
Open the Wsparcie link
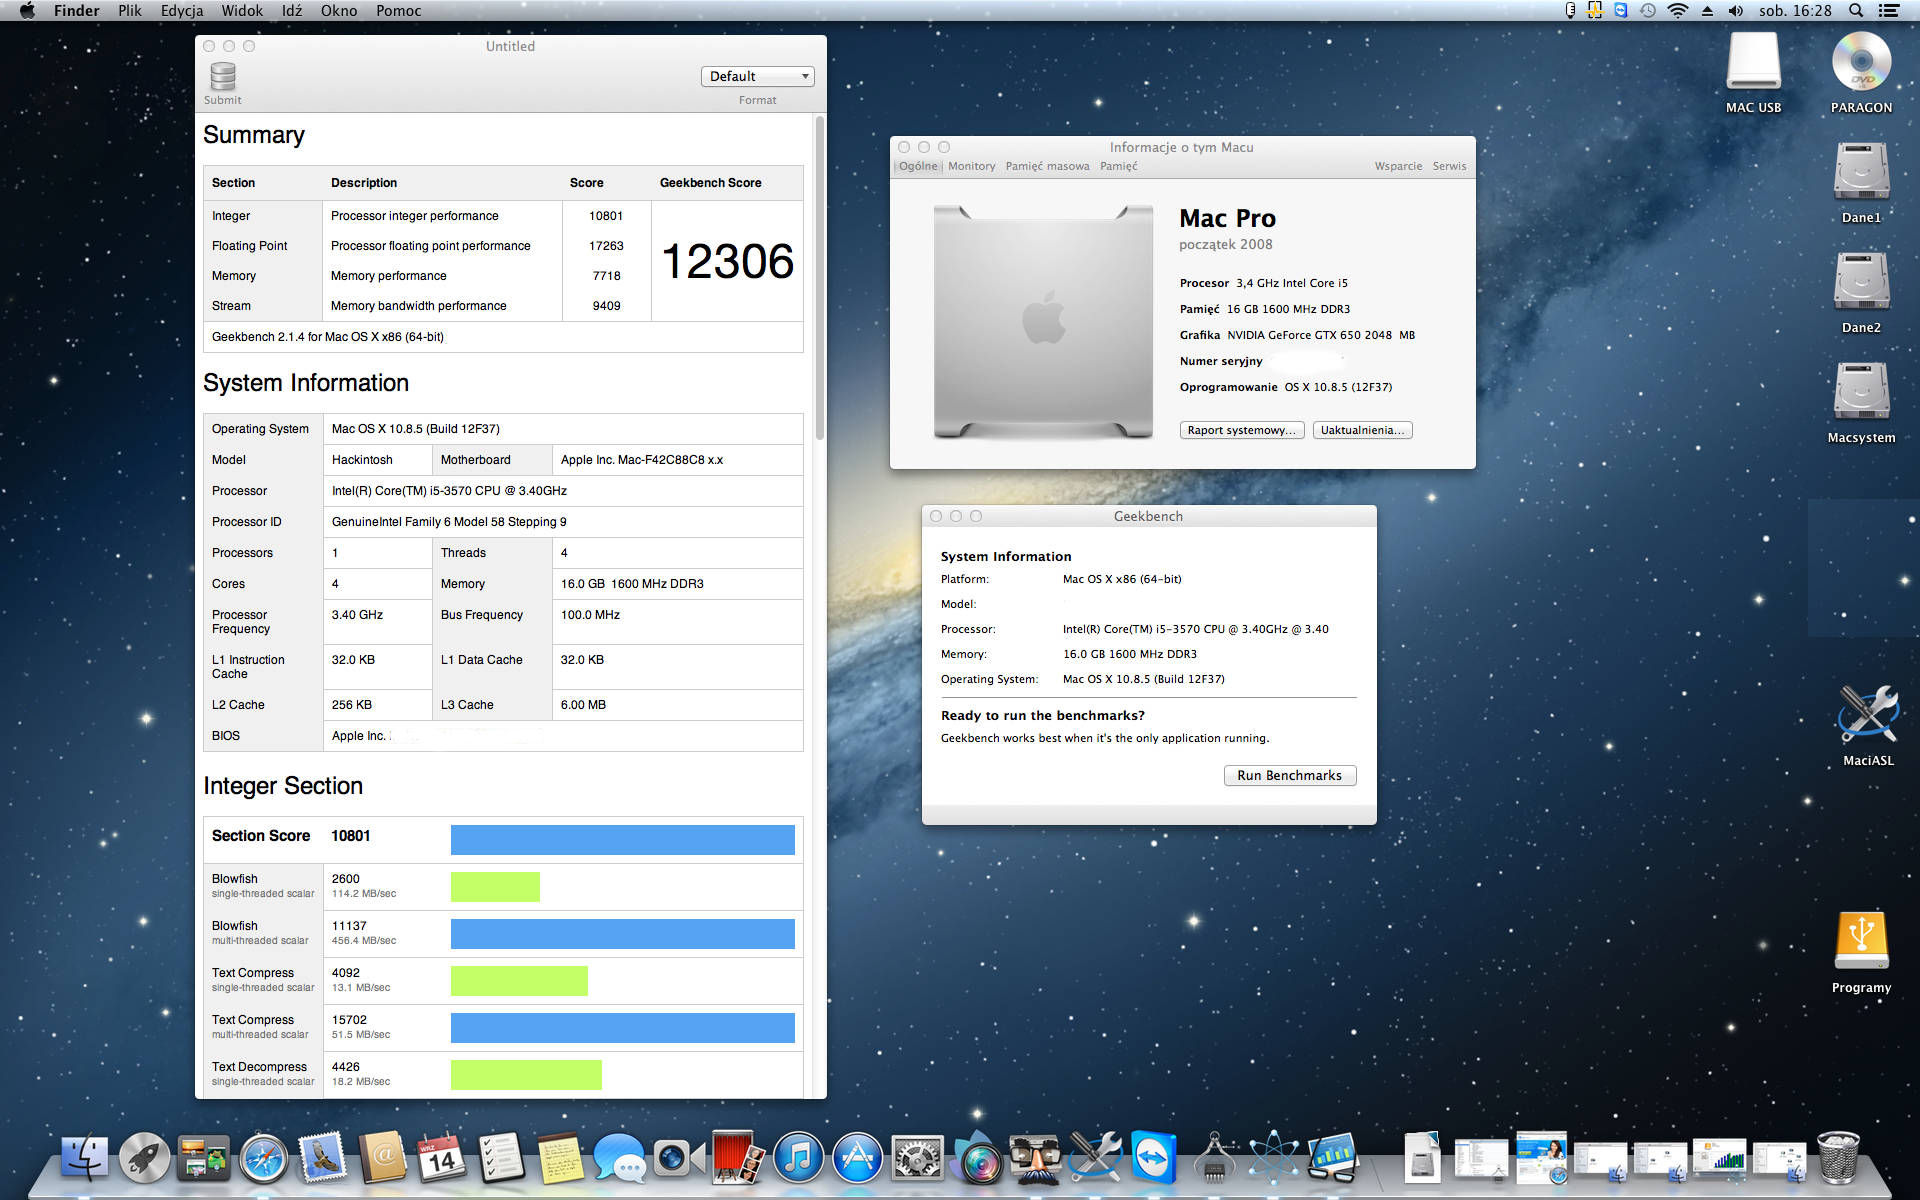point(1398,166)
